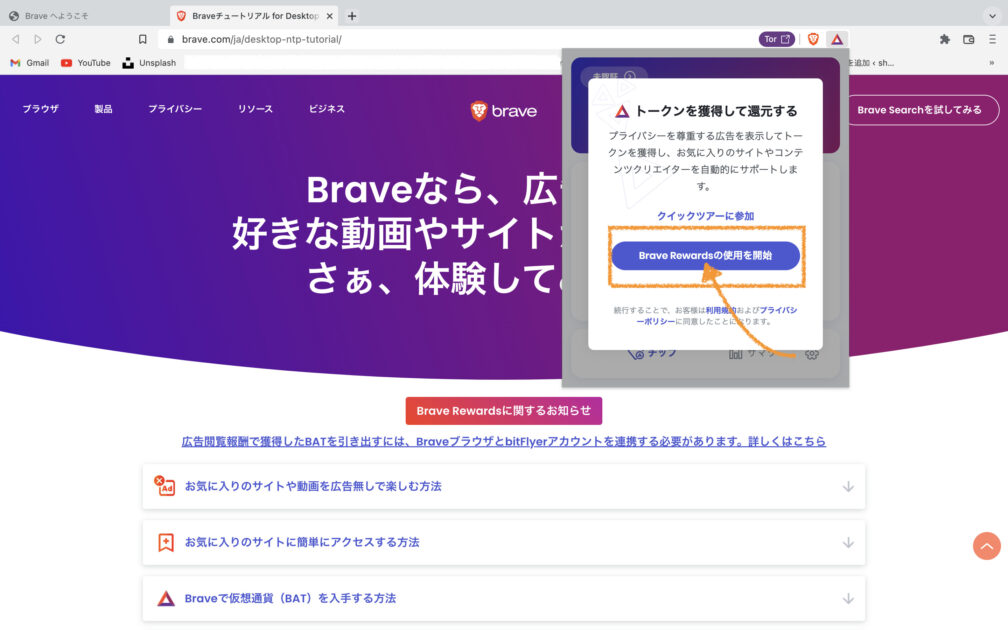Open the Brave Rewards triangle icon in address bar
The image size is (1008, 630).
click(x=837, y=39)
